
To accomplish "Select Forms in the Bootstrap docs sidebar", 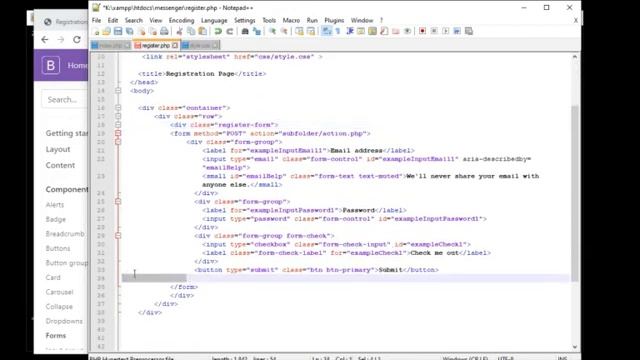I will (56, 336).
